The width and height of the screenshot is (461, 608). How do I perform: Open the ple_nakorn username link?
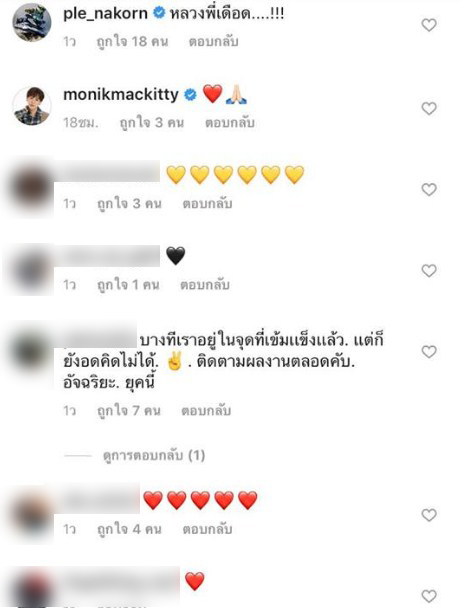click(105, 14)
